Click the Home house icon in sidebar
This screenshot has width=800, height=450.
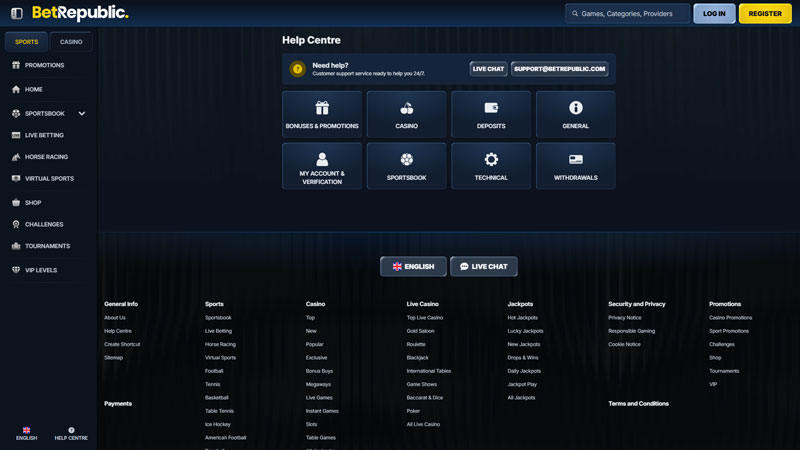(16, 89)
